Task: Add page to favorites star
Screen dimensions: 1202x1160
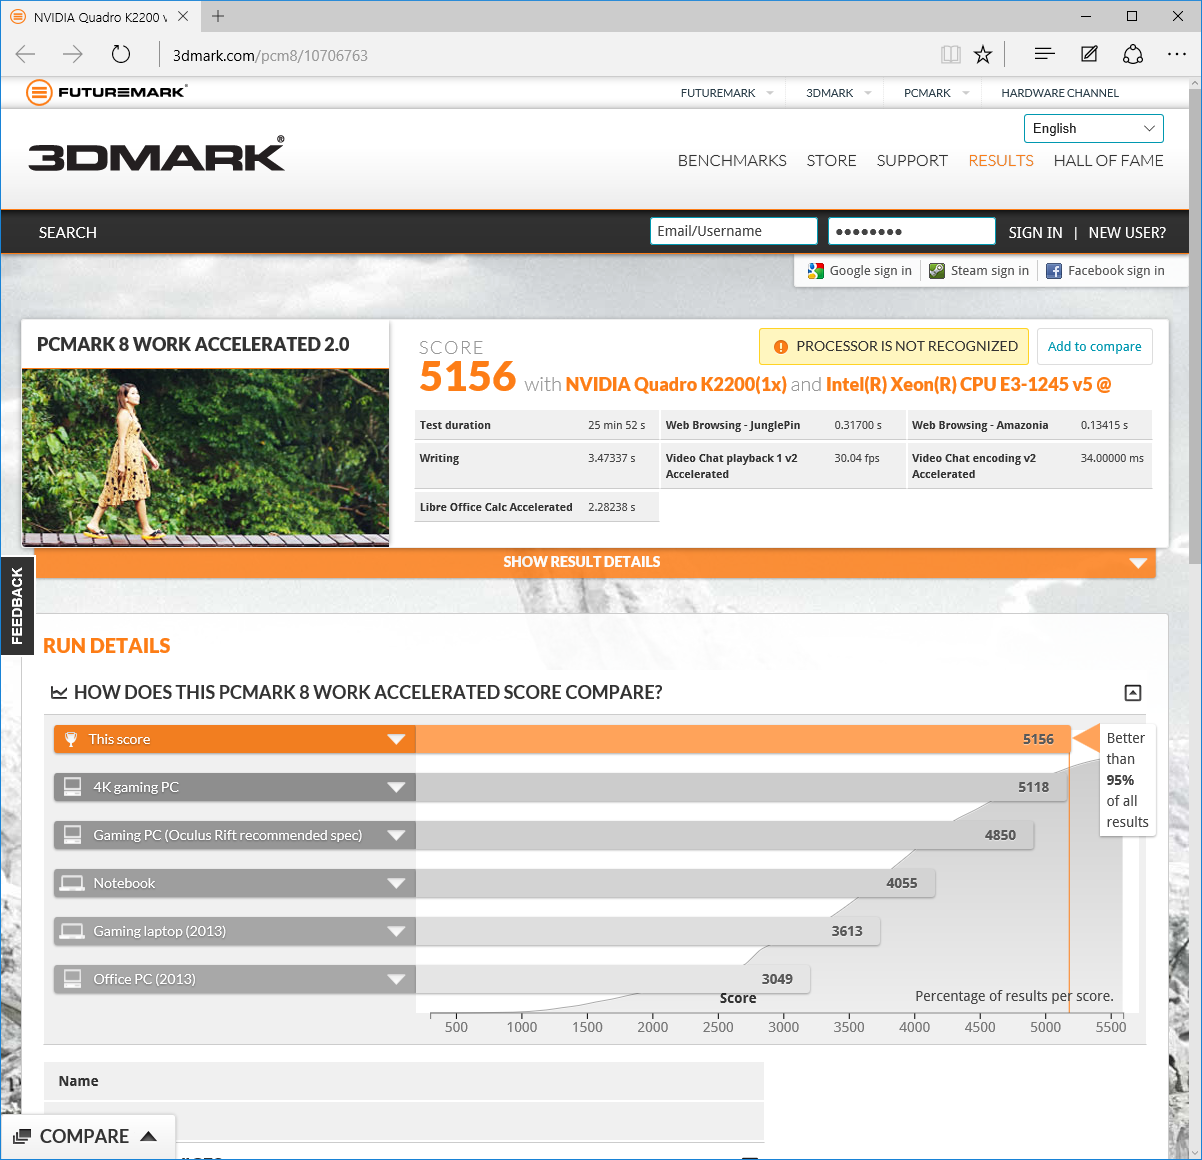Action: coord(983,54)
